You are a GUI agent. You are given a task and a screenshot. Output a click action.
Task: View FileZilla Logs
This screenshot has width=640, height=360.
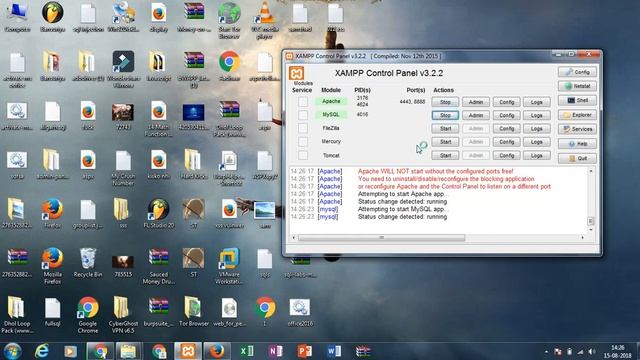[536, 129]
